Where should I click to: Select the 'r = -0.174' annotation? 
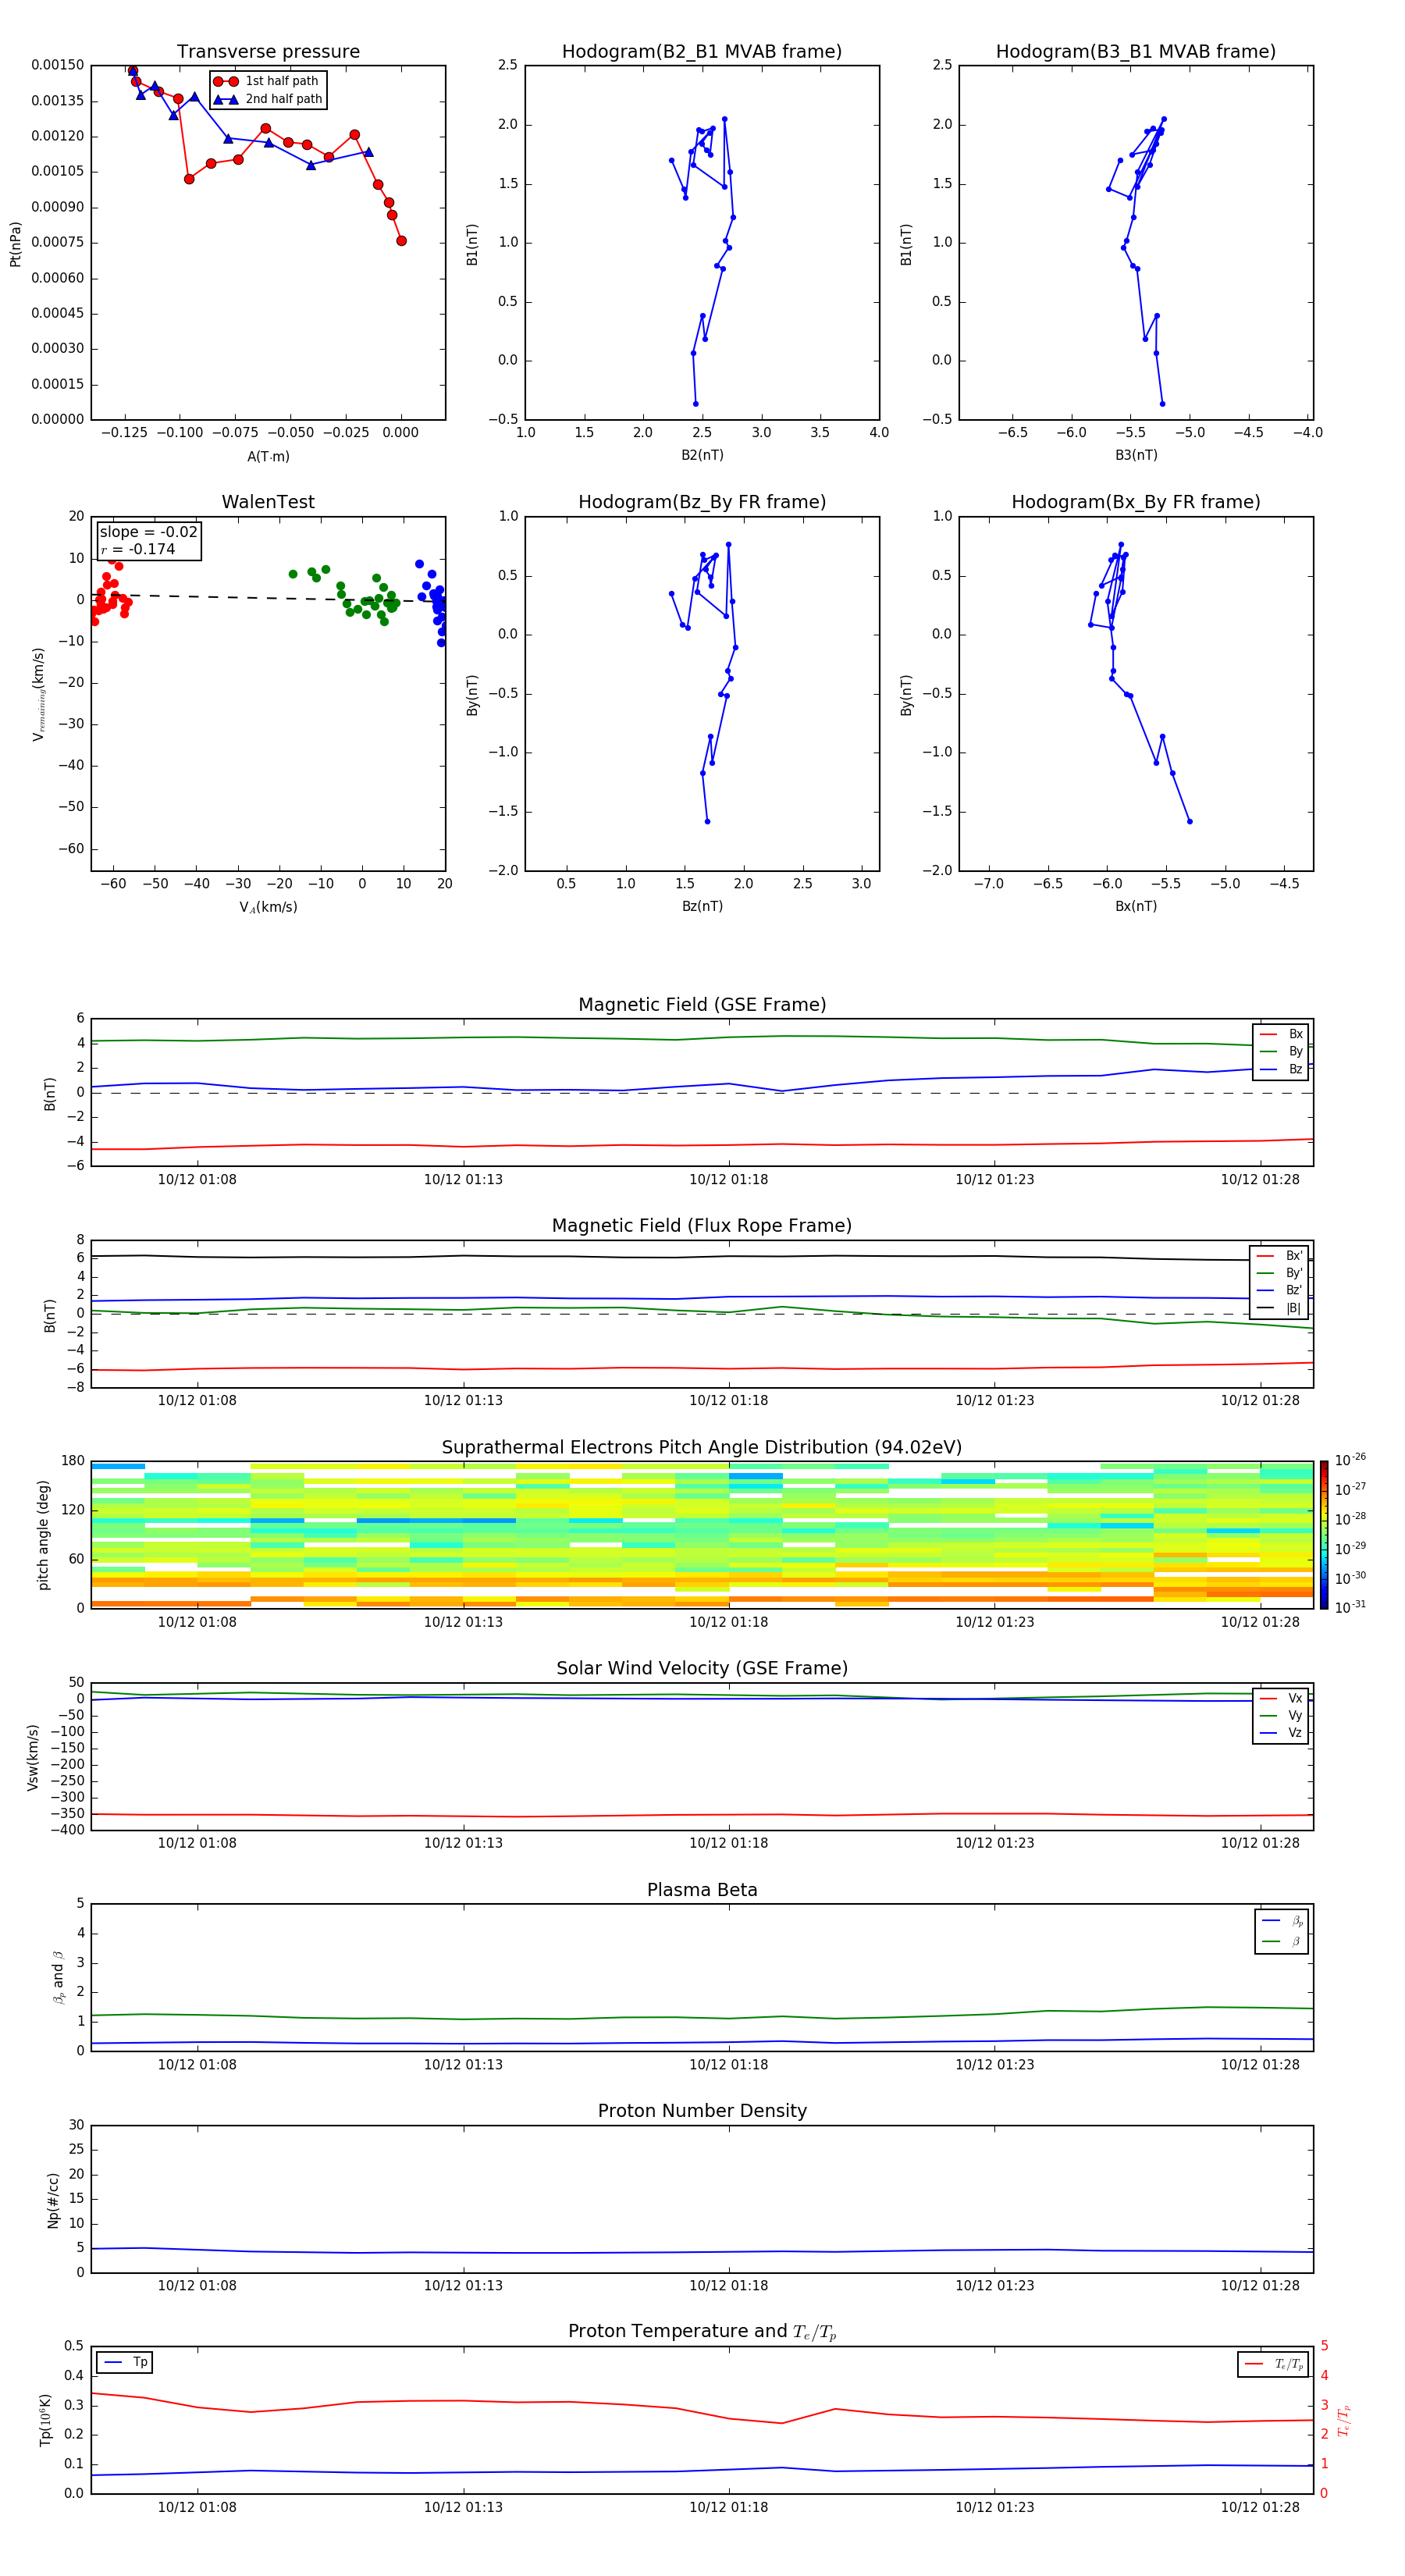(x=138, y=549)
